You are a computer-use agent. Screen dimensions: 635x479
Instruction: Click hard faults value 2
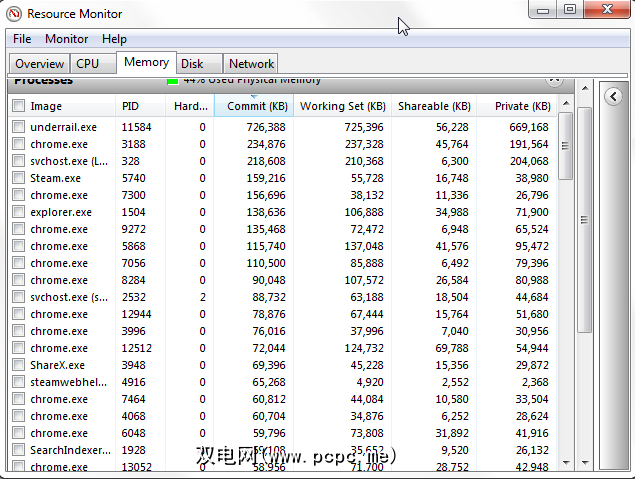pyautogui.click(x=202, y=297)
